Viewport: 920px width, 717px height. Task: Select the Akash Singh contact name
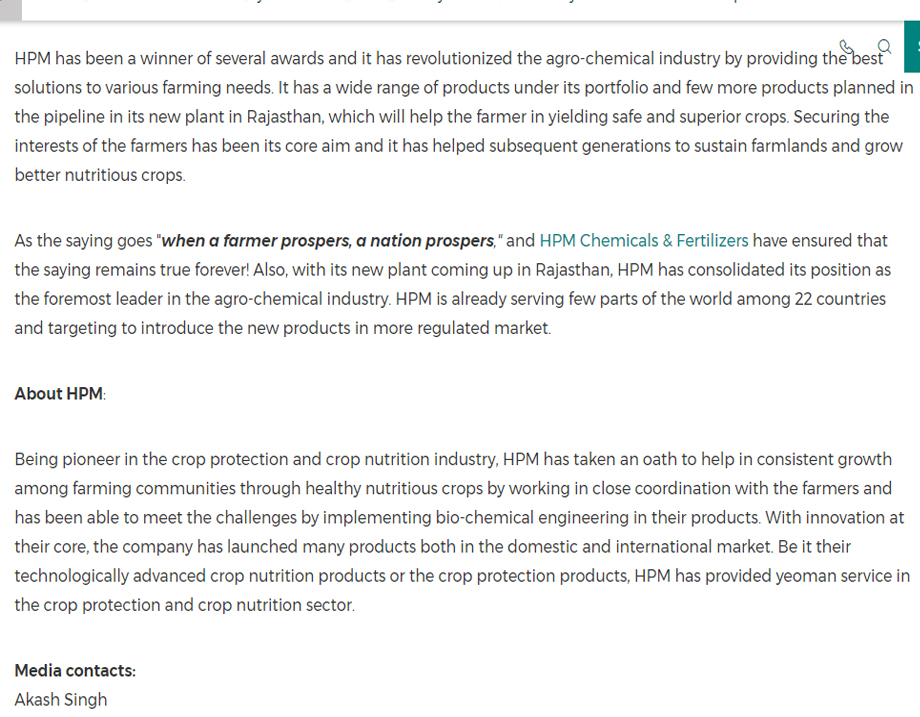click(x=61, y=699)
